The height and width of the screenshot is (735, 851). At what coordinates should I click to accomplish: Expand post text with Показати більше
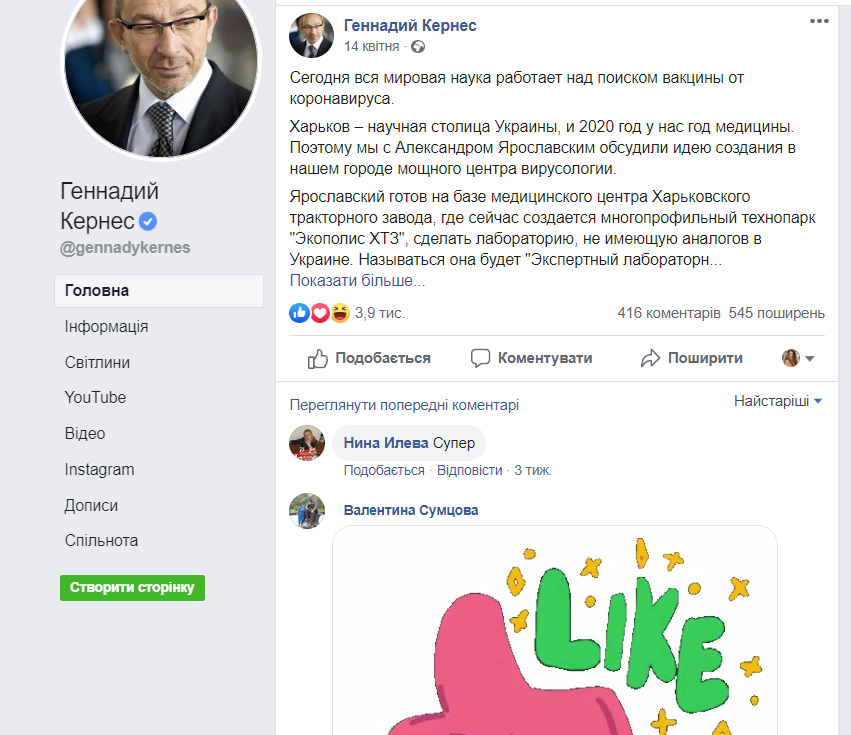coord(357,280)
